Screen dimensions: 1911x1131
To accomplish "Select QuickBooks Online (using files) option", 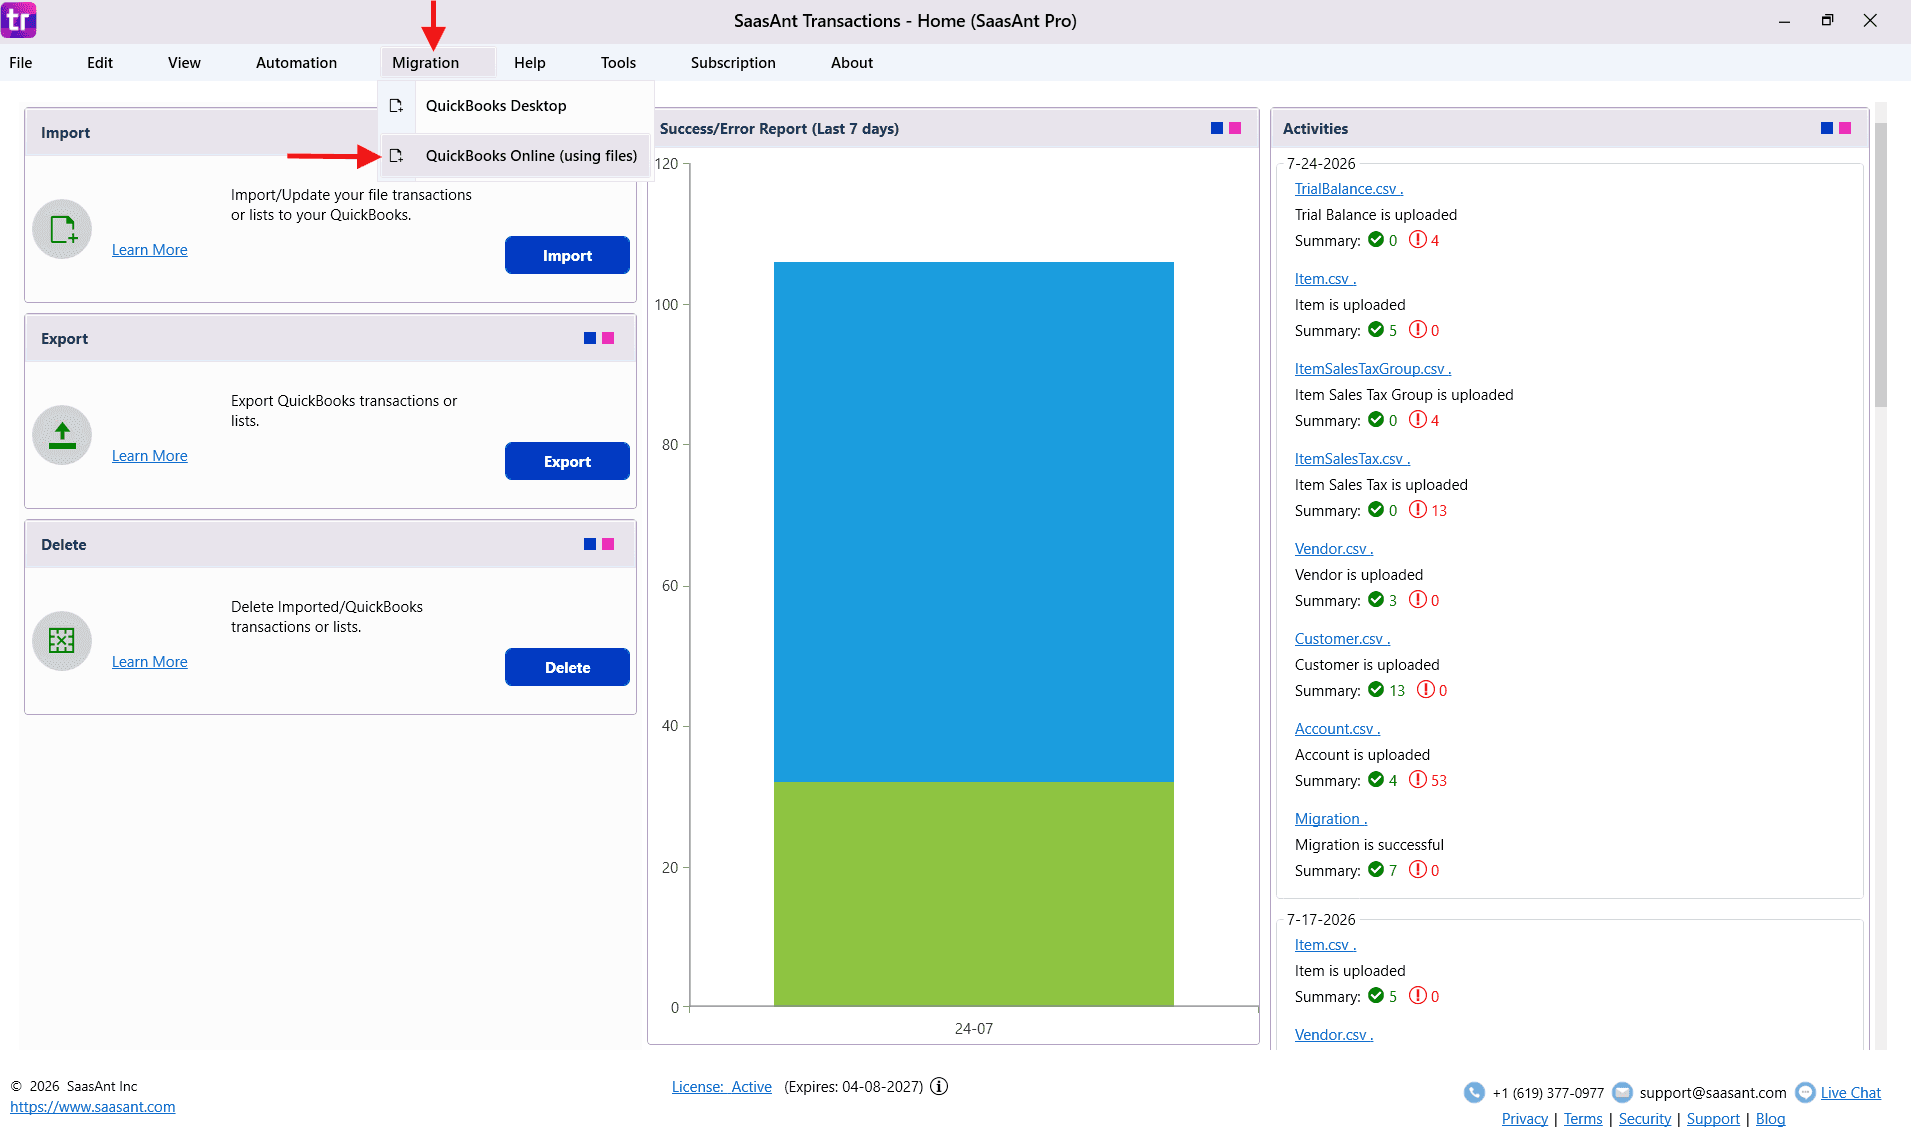I will coord(516,156).
